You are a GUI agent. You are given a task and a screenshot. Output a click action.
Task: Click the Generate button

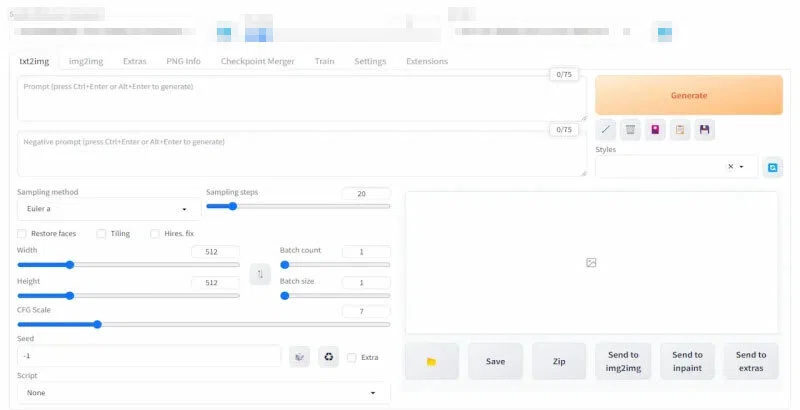pos(689,95)
